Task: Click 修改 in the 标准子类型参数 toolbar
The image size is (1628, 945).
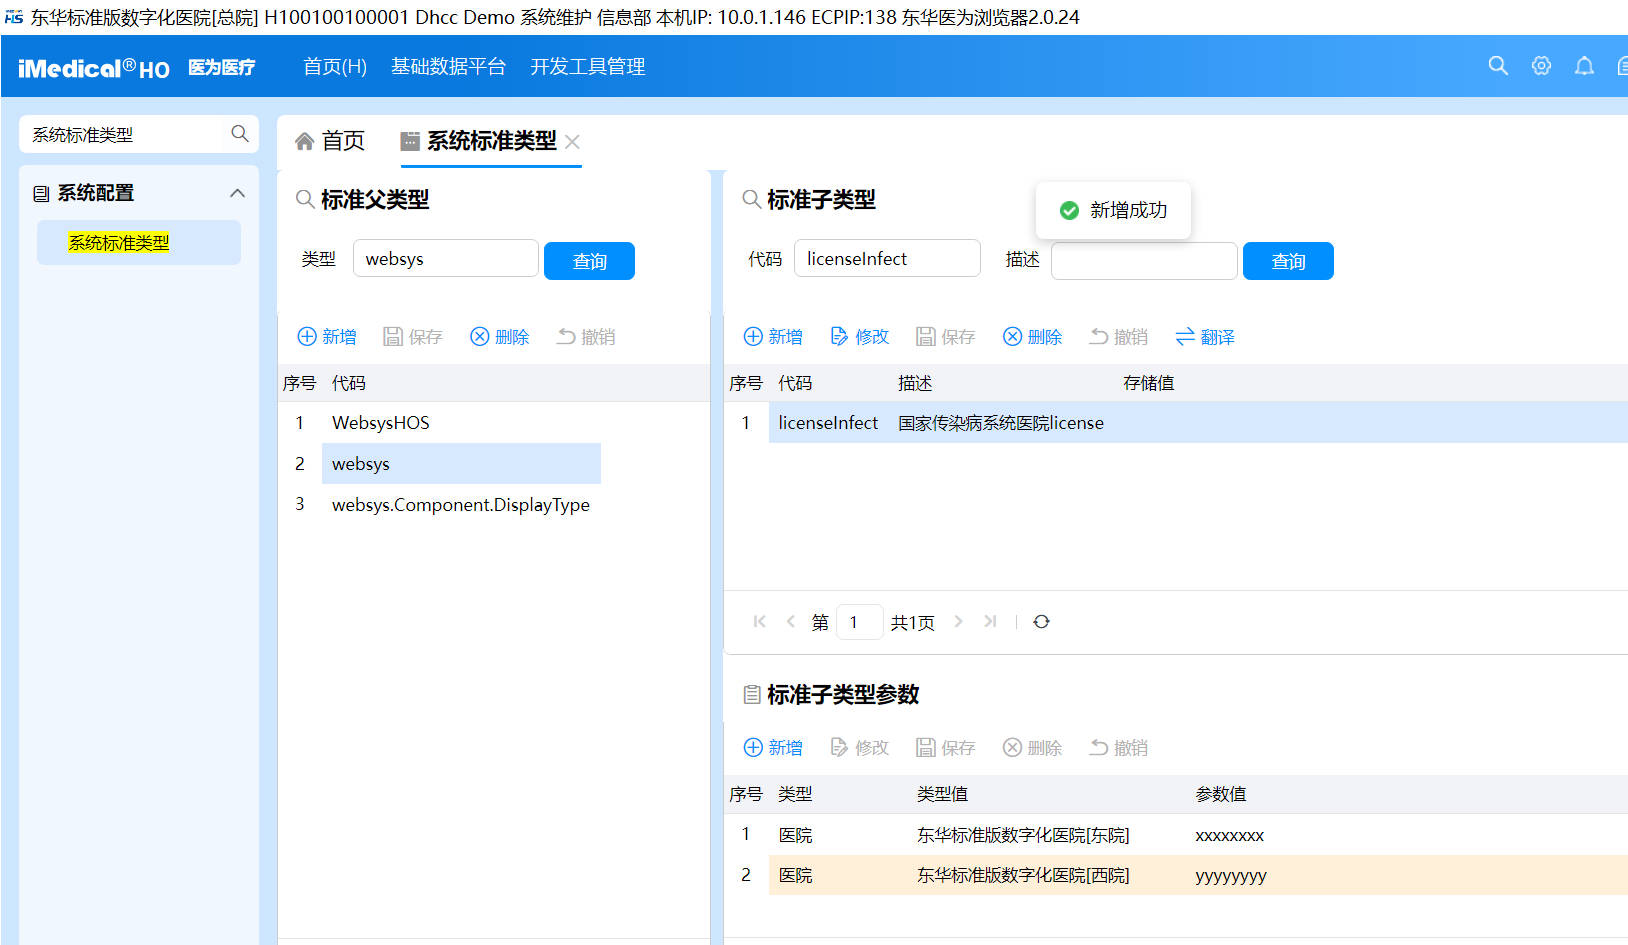Action: [x=860, y=748]
